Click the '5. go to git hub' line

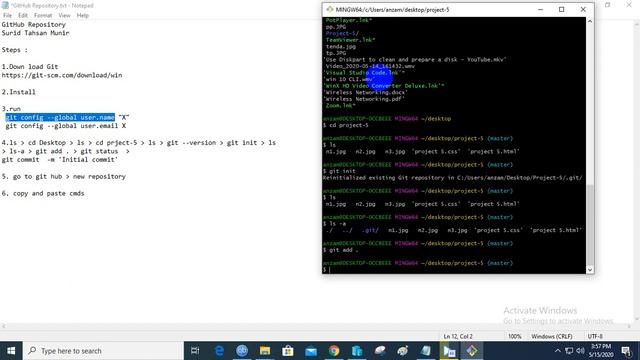point(64,177)
